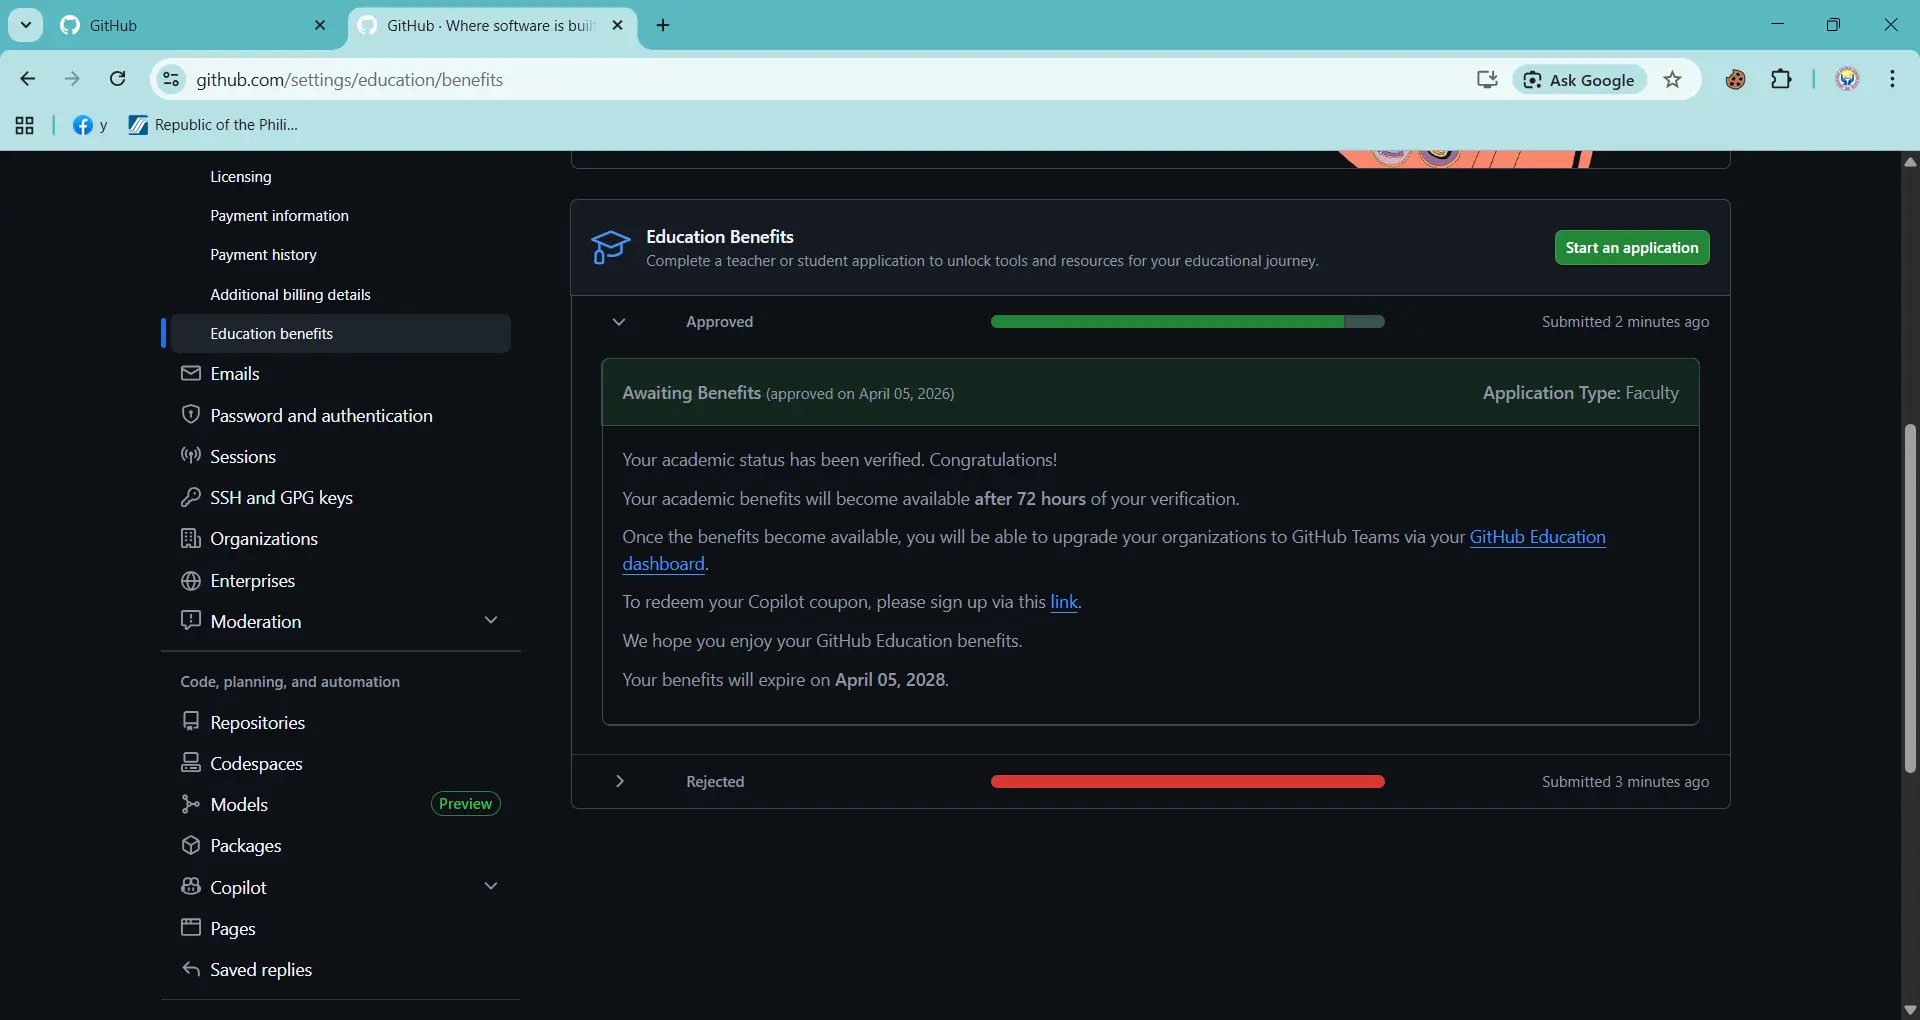Open the dashboard link

[x=663, y=564]
